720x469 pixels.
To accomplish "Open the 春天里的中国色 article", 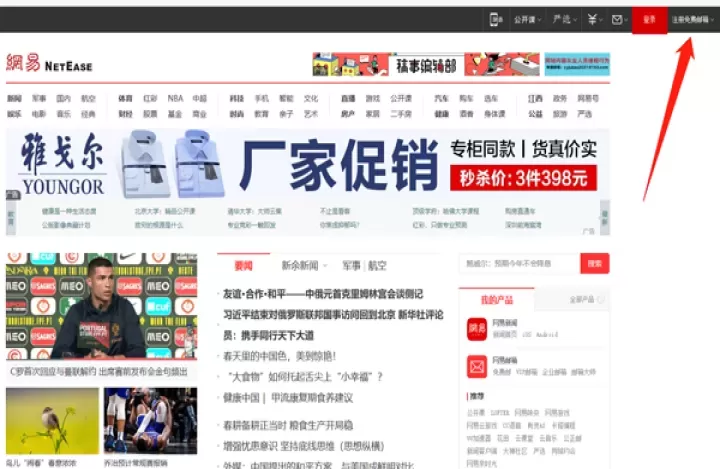I will pyautogui.click(x=280, y=356).
